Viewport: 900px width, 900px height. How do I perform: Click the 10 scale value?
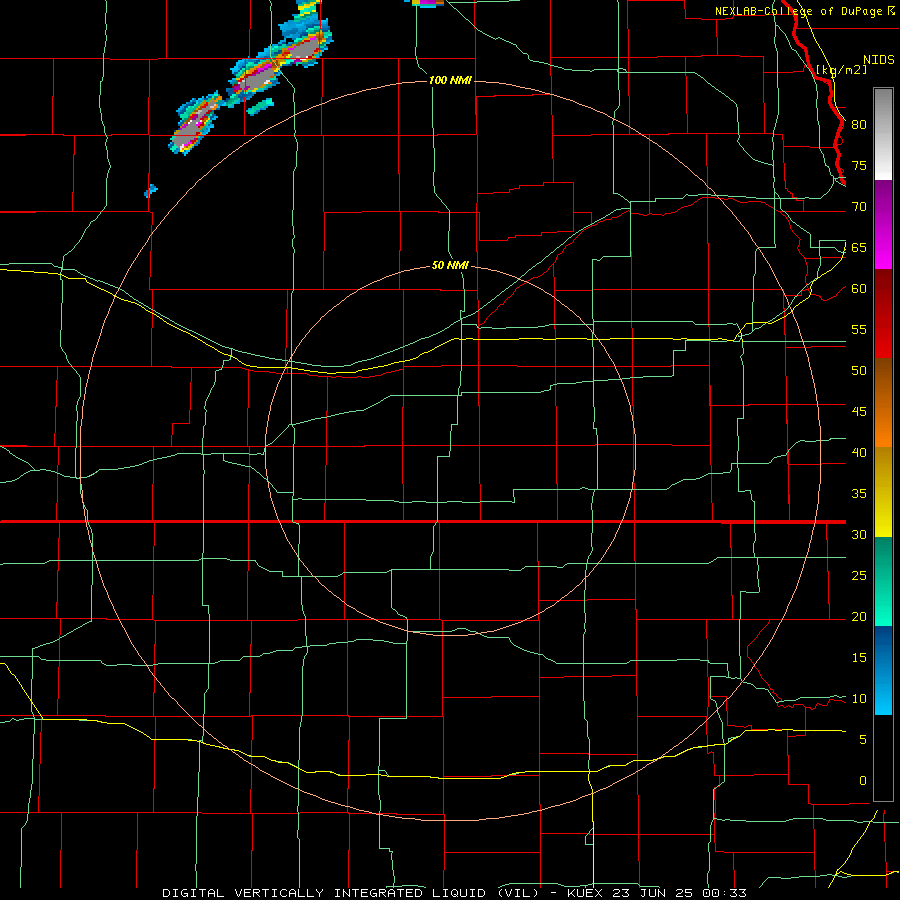(x=859, y=699)
